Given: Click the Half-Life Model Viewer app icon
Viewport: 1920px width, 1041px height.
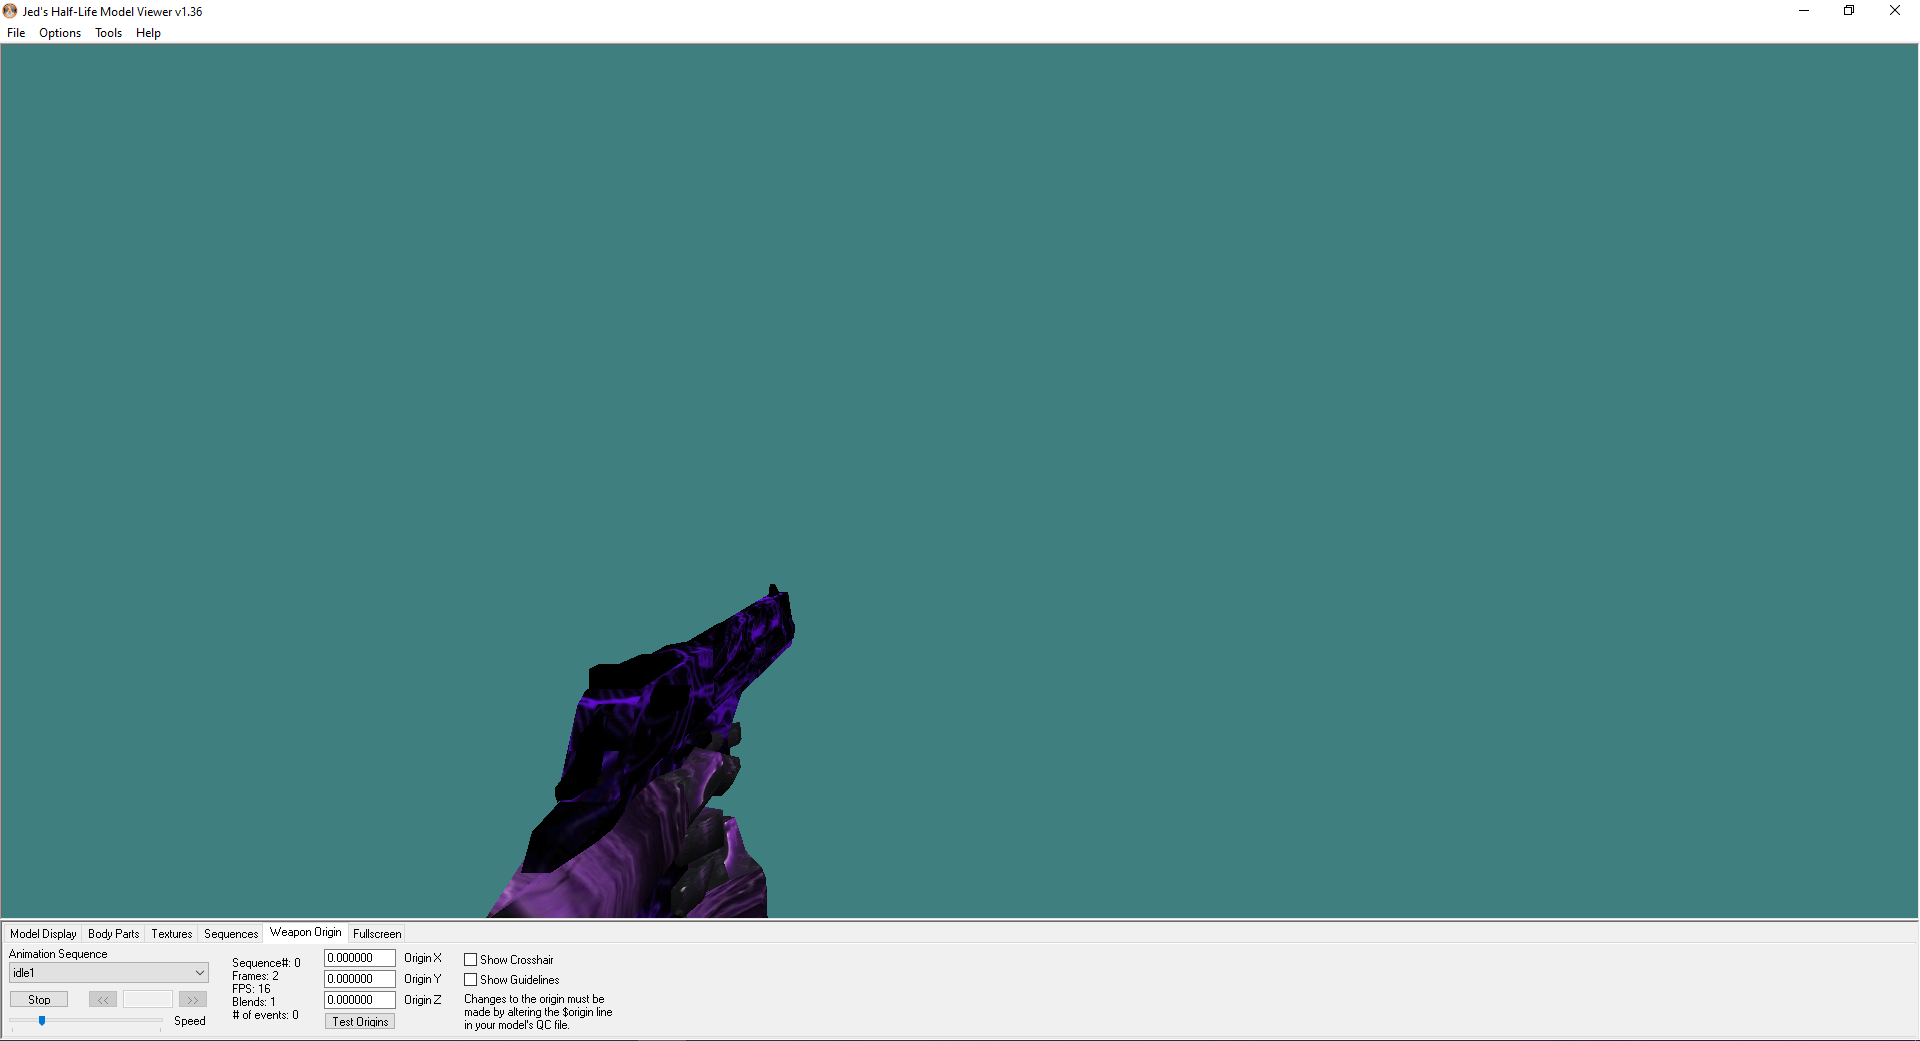Looking at the screenshot, I should 10,11.
